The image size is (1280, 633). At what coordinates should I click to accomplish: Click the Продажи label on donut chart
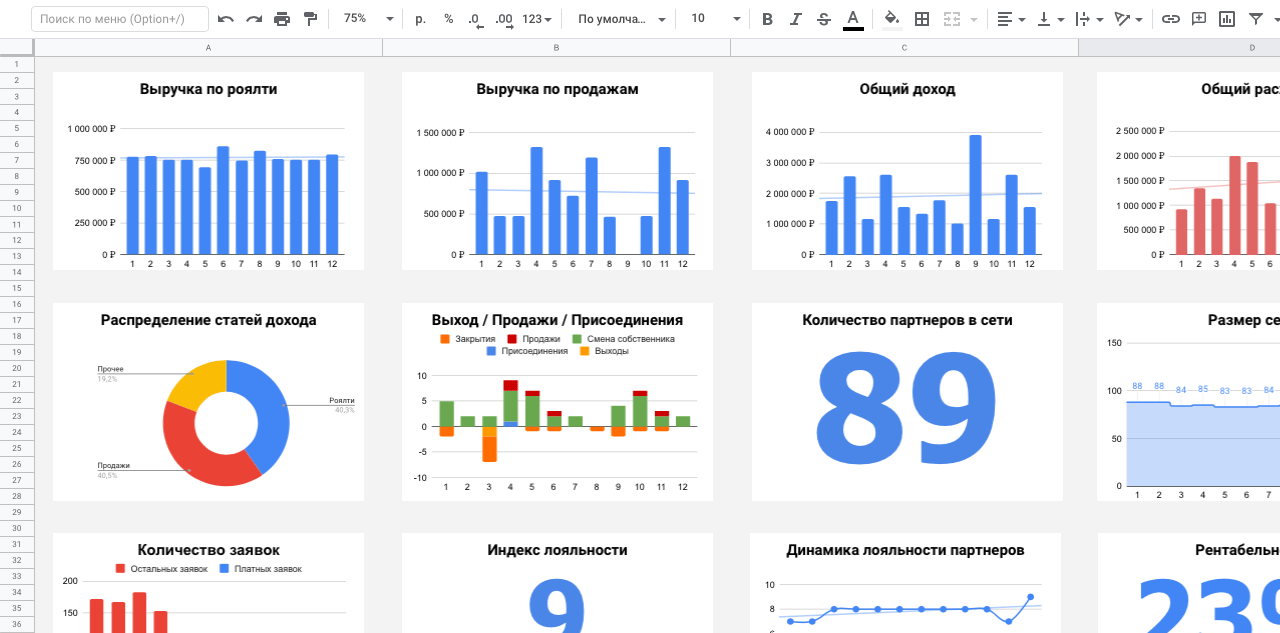point(113,466)
